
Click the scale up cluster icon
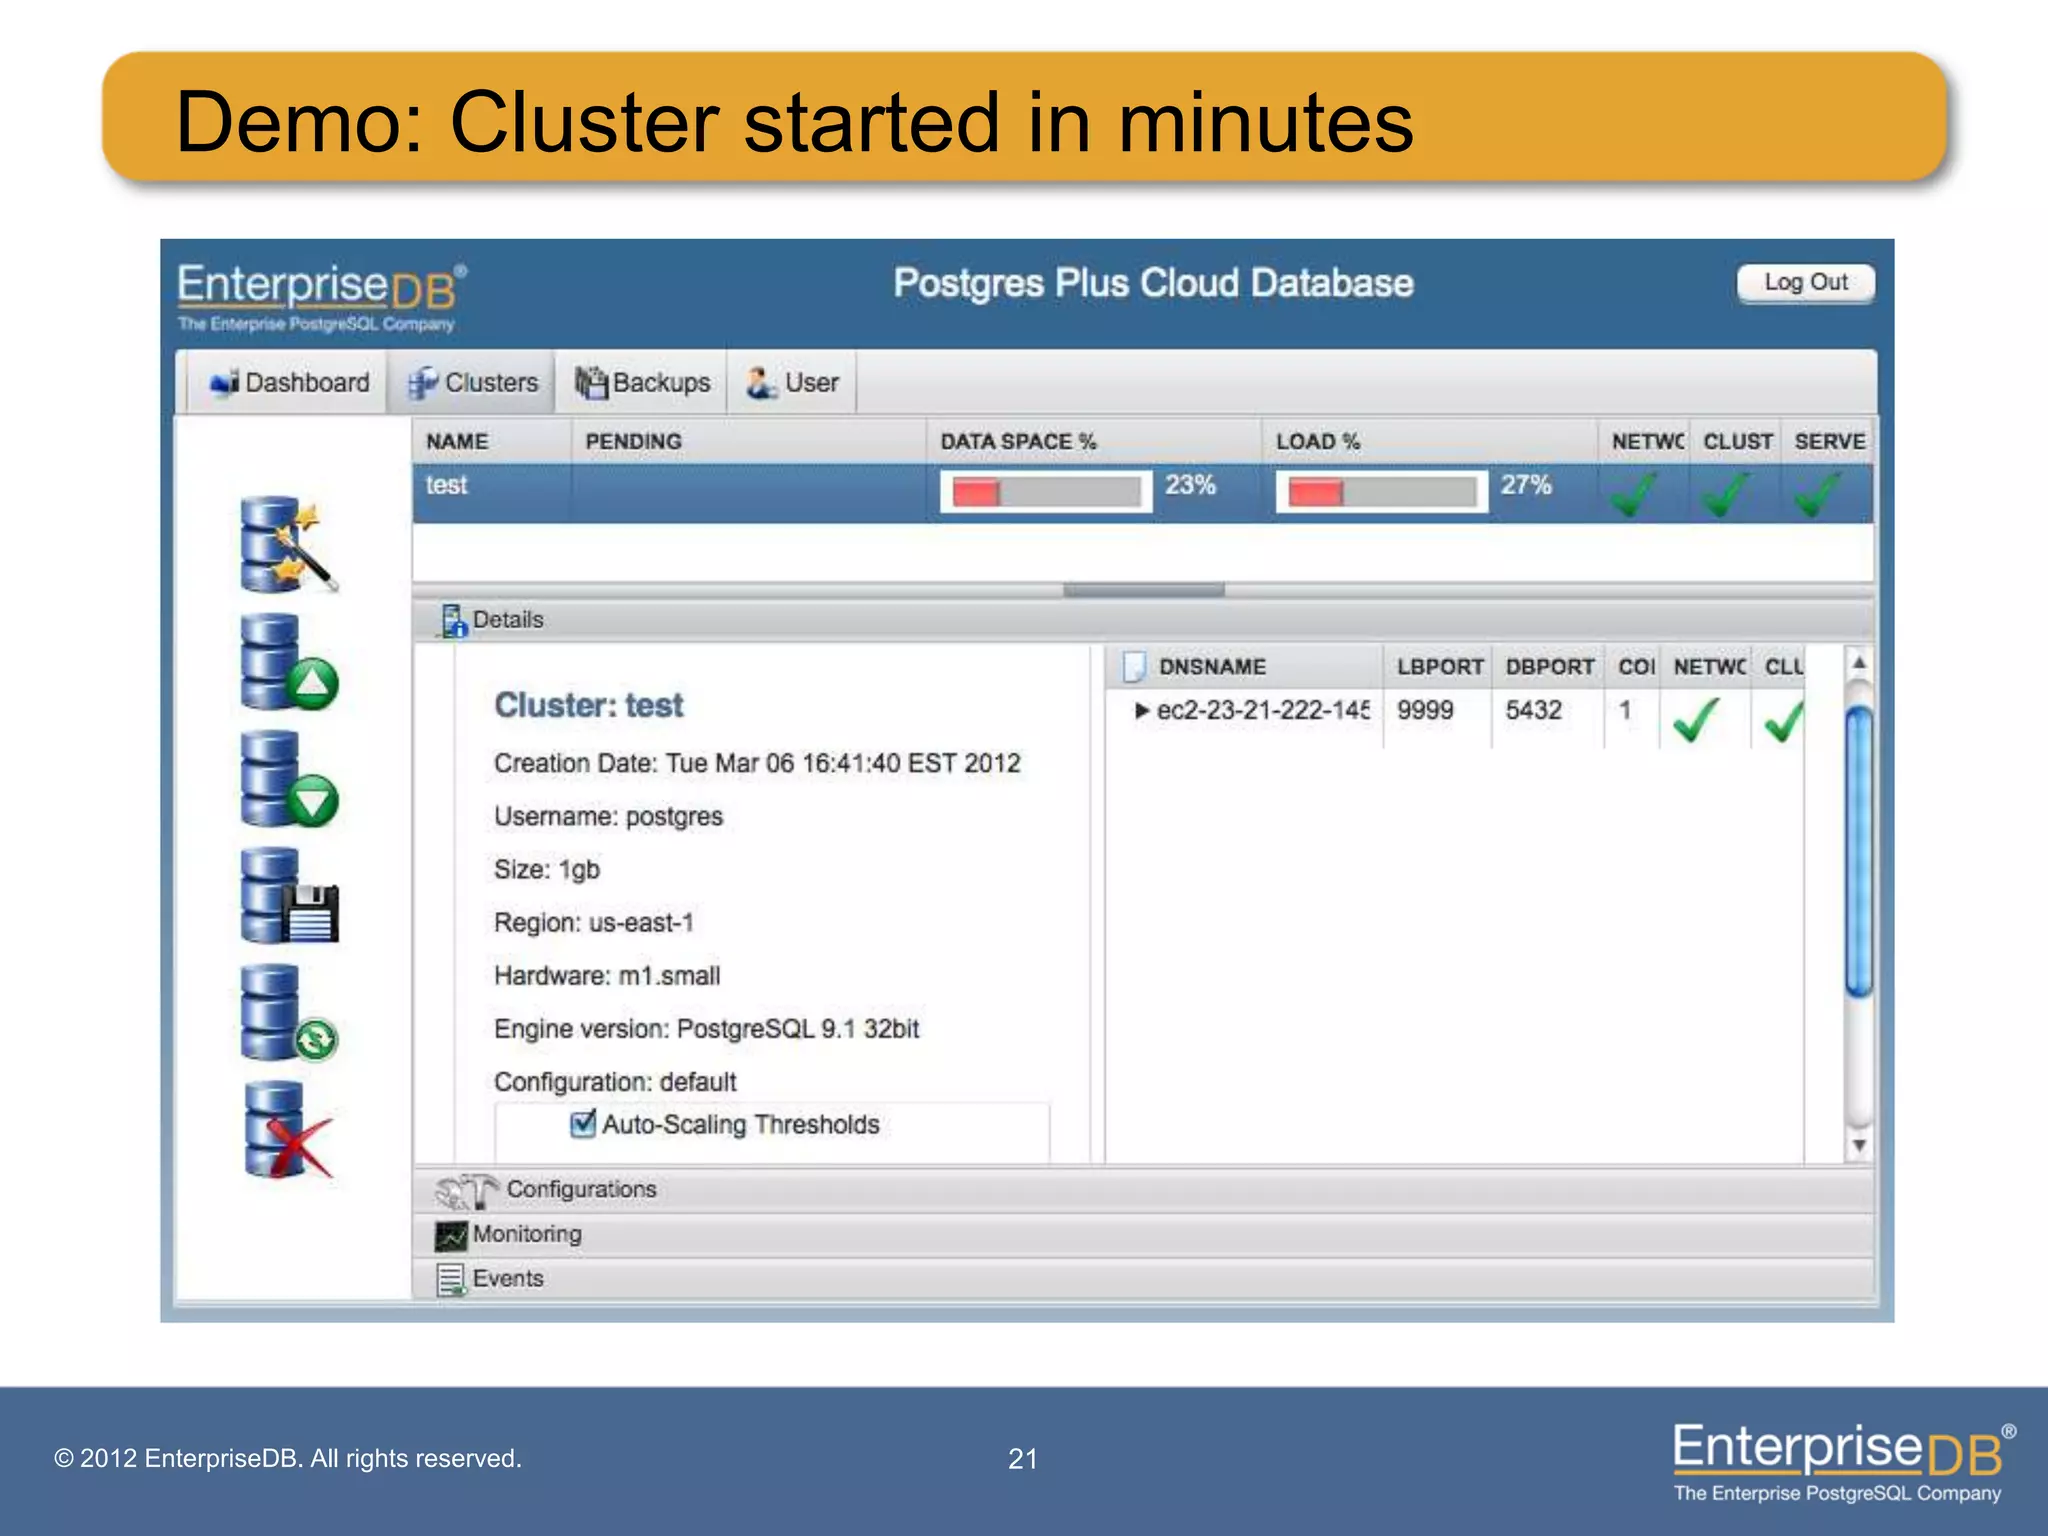289,662
